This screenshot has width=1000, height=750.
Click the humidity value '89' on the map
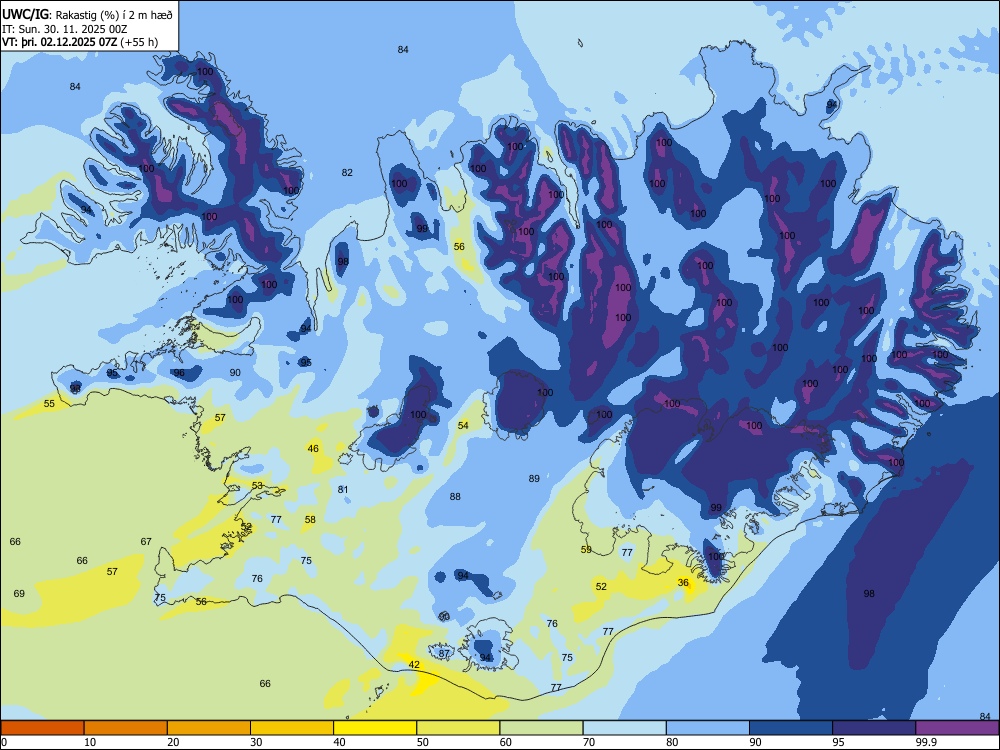534,478
